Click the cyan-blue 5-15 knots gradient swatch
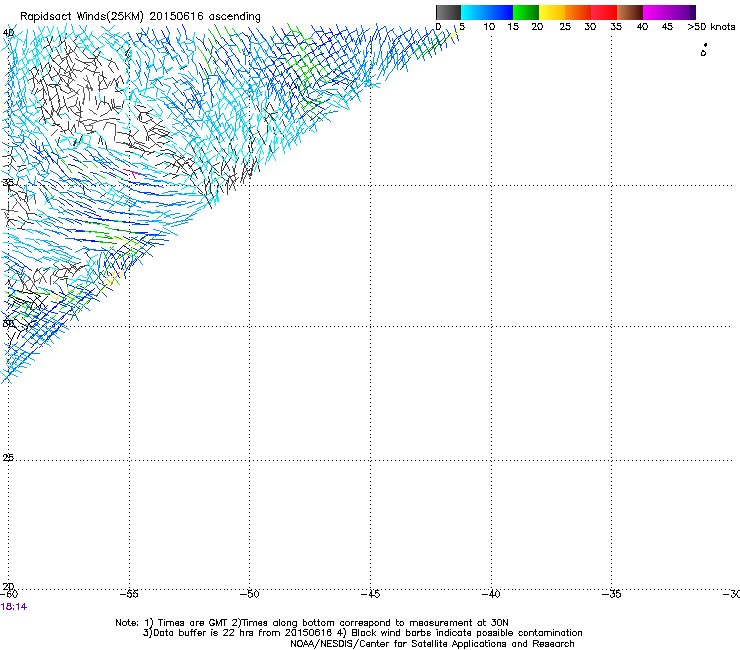 click(487, 12)
